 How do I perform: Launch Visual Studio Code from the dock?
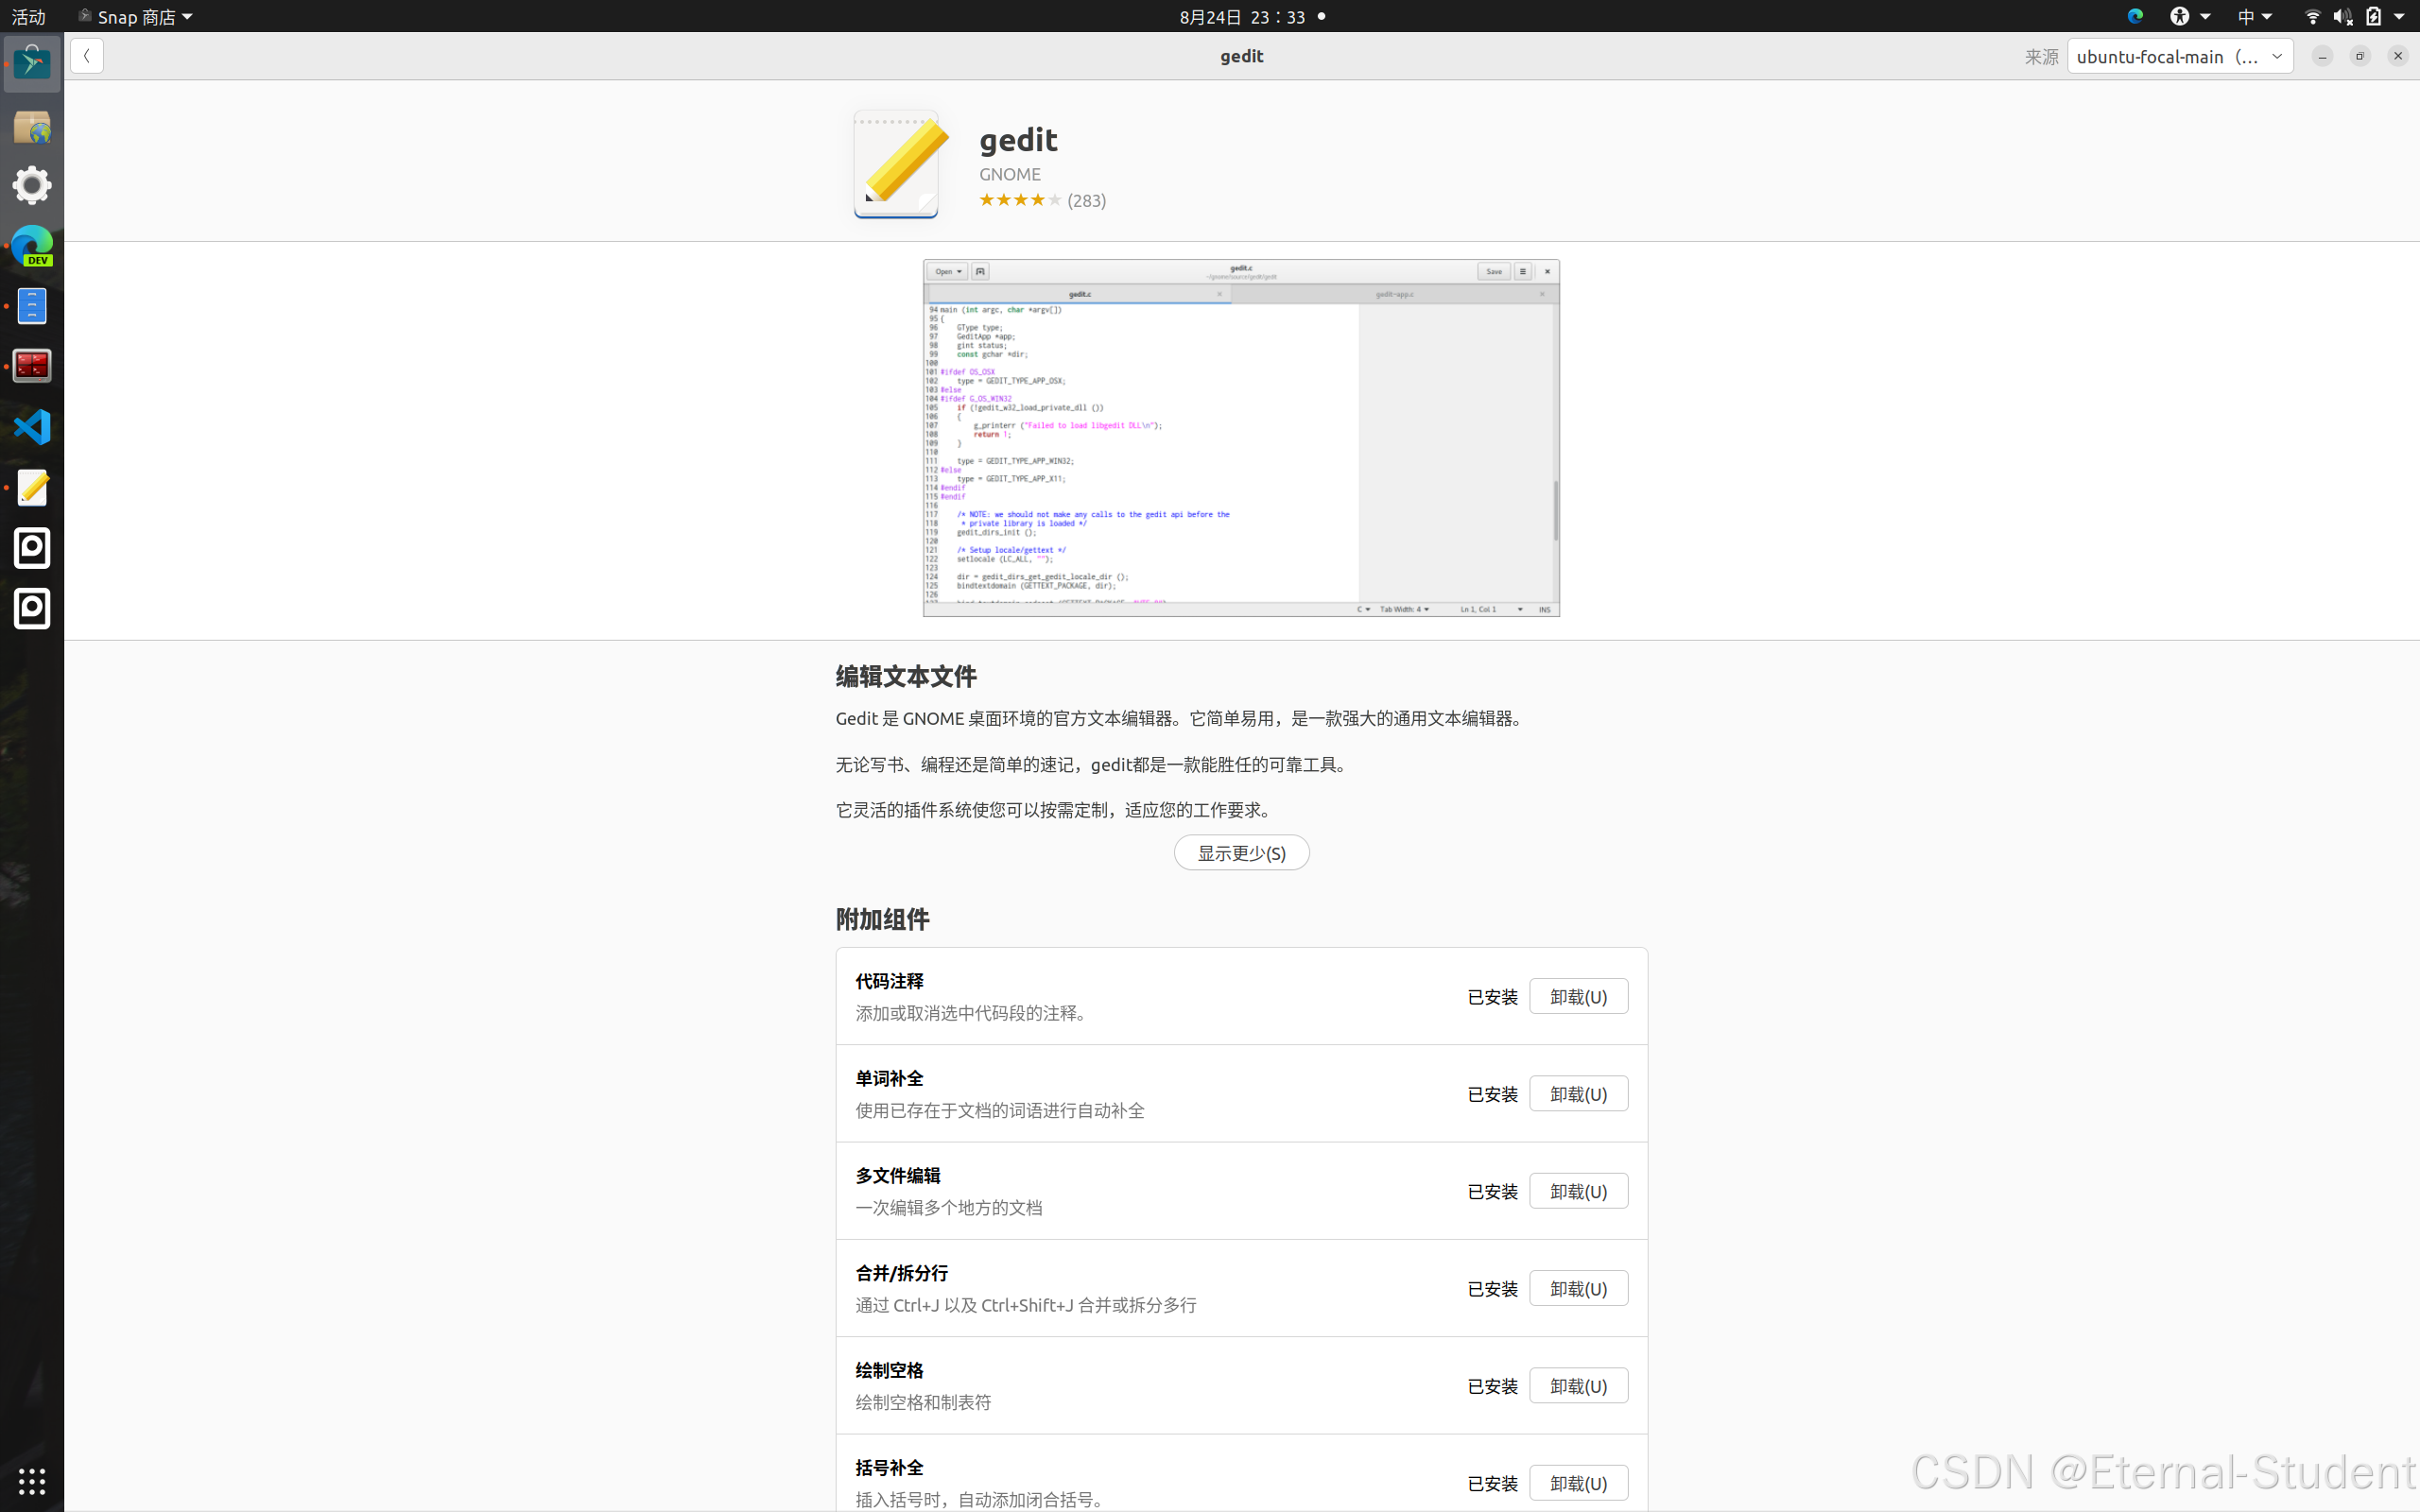pos(32,427)
